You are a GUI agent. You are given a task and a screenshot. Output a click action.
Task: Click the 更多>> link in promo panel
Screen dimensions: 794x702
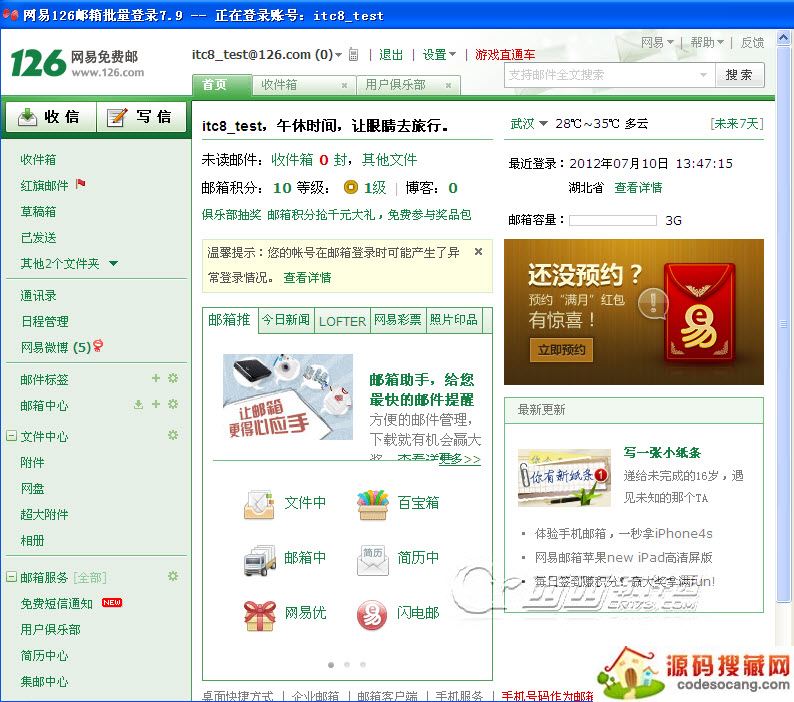460,459
